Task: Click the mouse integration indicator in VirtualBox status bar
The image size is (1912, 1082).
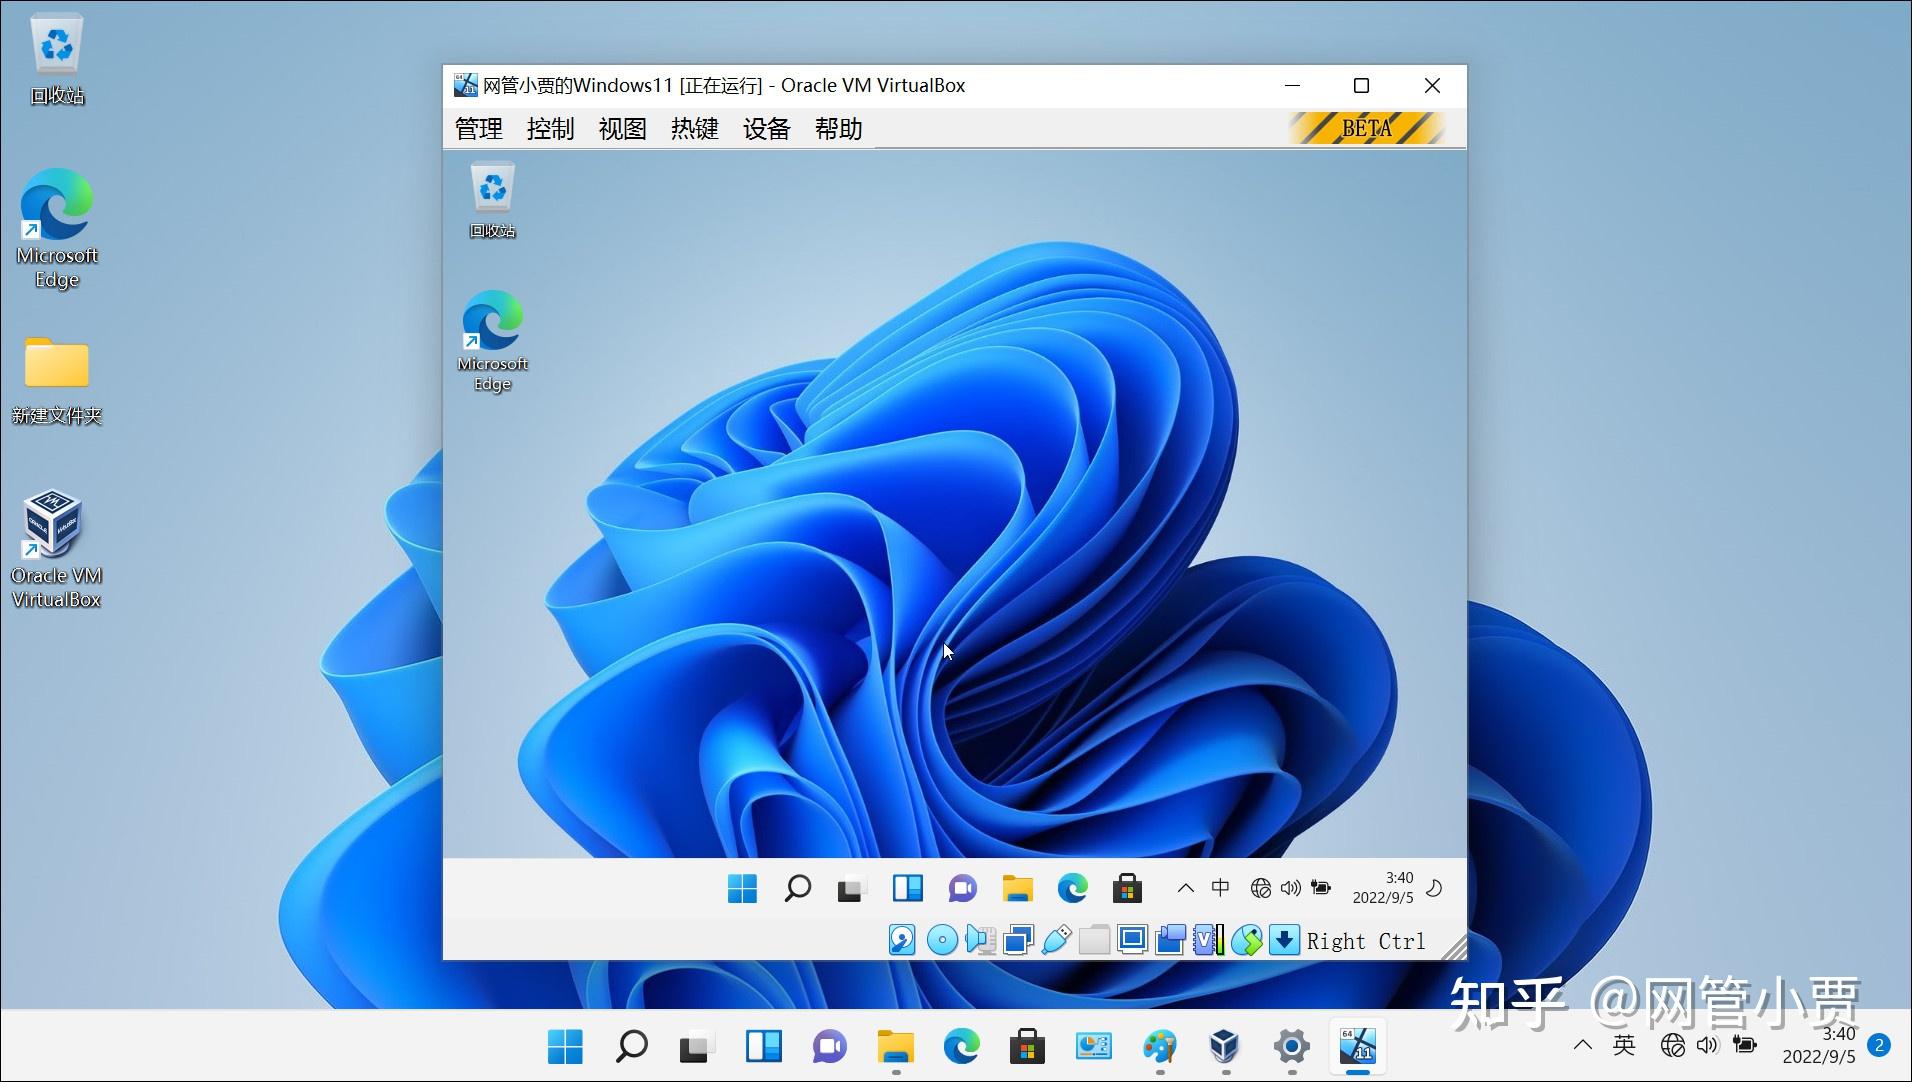Action: [x=1246, y=940]
